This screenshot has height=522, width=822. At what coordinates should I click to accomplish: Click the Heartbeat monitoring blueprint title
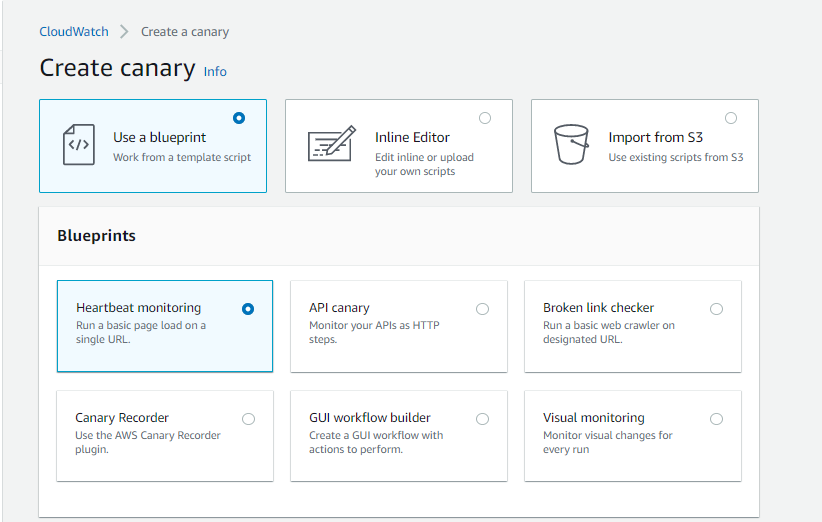click(138, 308)
